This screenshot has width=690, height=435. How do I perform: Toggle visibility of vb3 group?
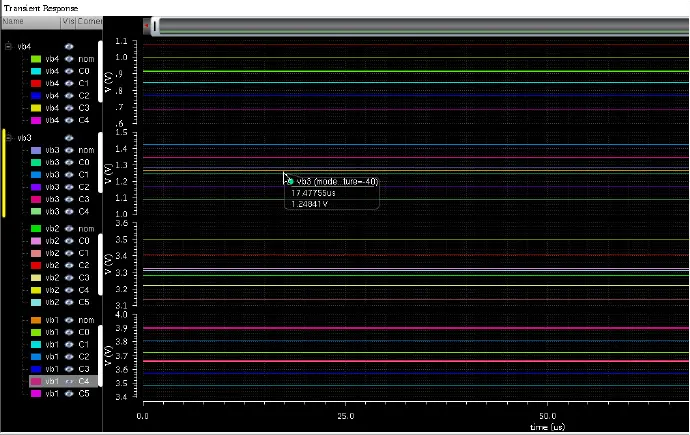(x=69, y=138)
